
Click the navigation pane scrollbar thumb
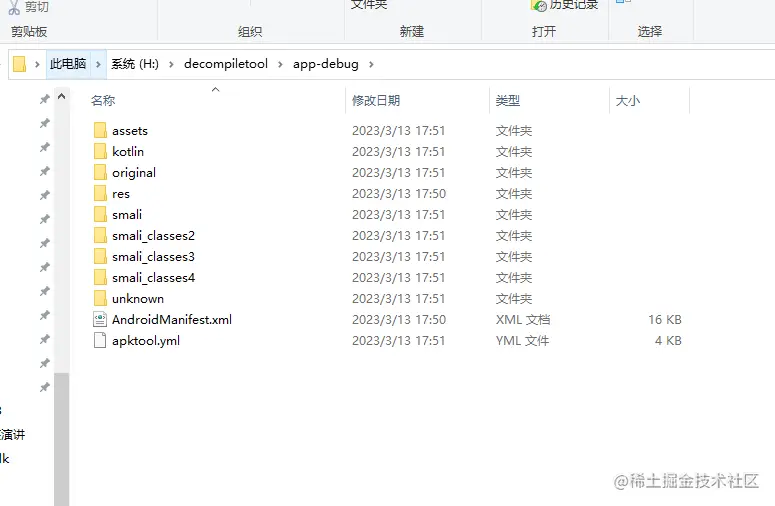tap(61, 439)
